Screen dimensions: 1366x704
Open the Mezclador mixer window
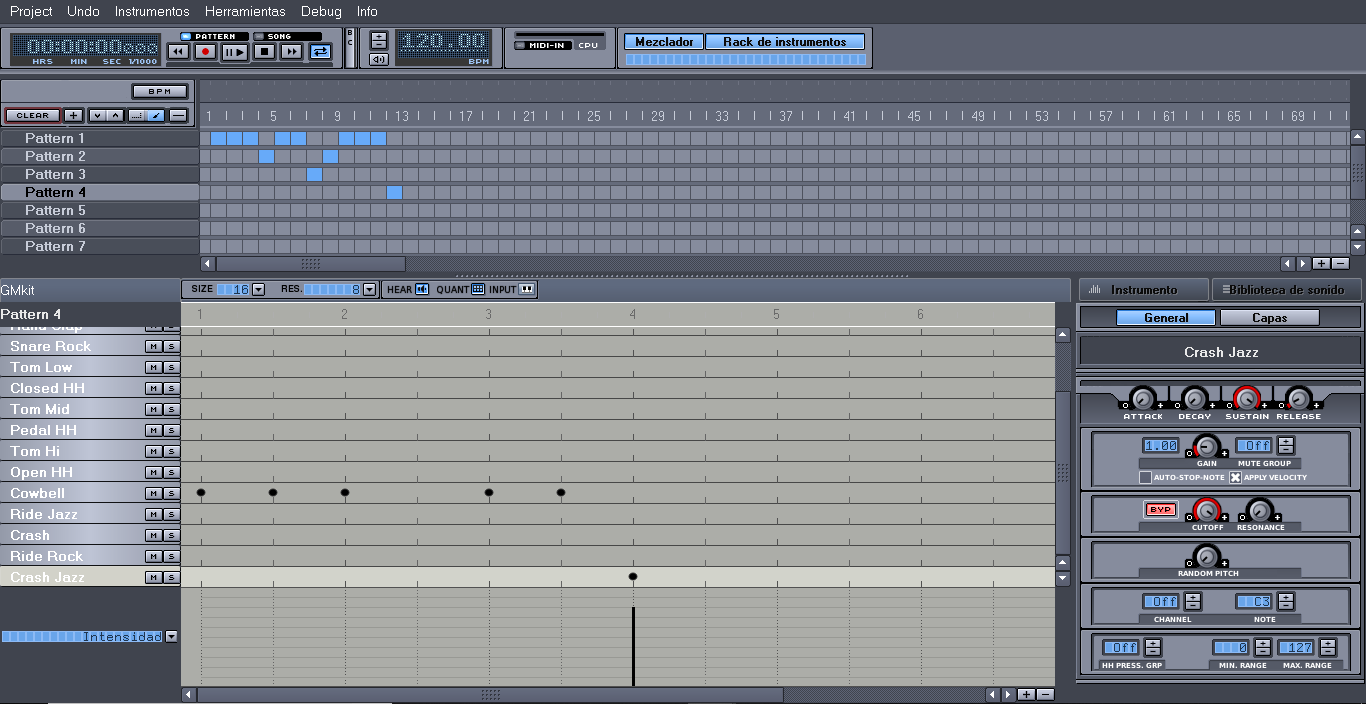[664, 42]
